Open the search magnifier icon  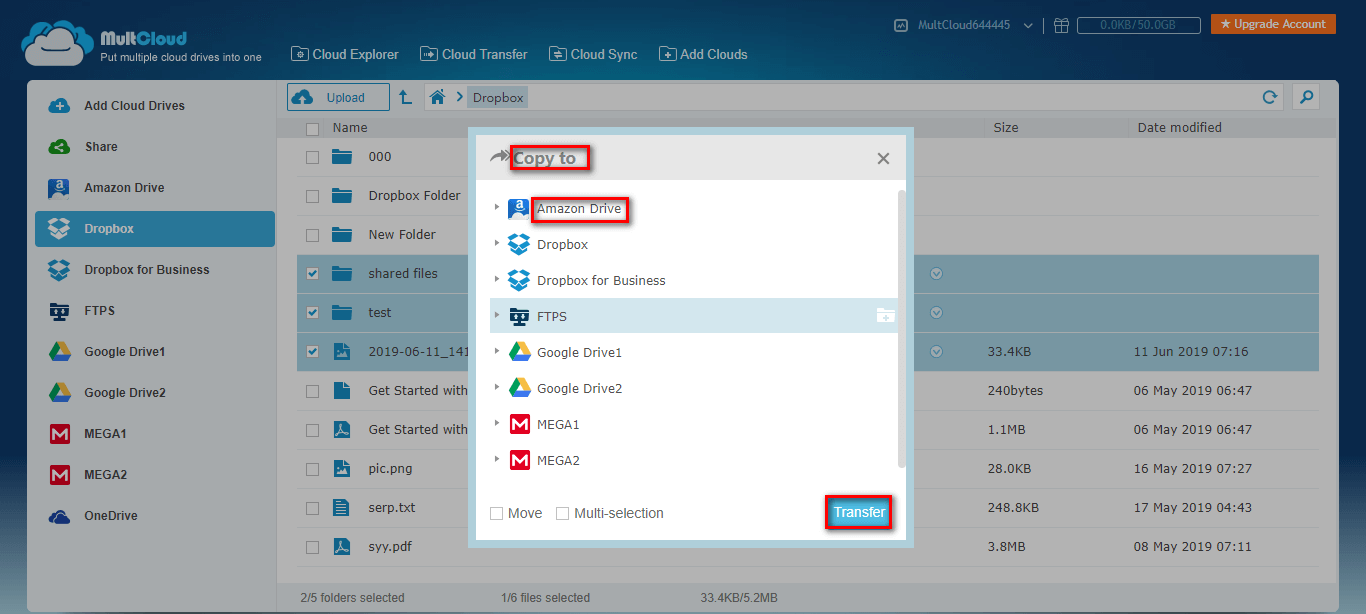click(x=1305, y=97)
